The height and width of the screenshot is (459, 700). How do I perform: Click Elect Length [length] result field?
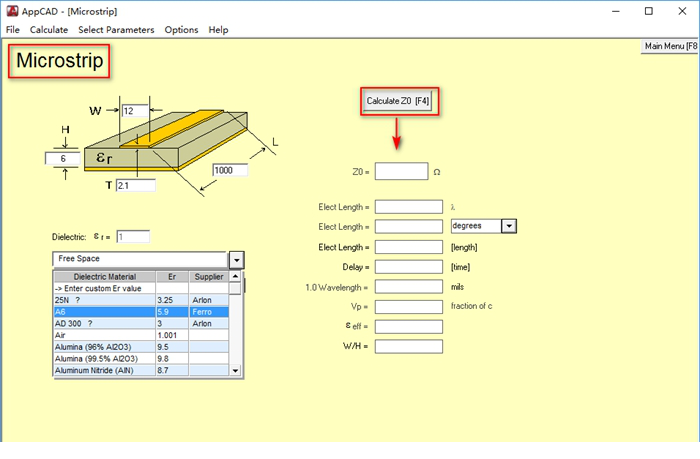click(x=409, y=247)
